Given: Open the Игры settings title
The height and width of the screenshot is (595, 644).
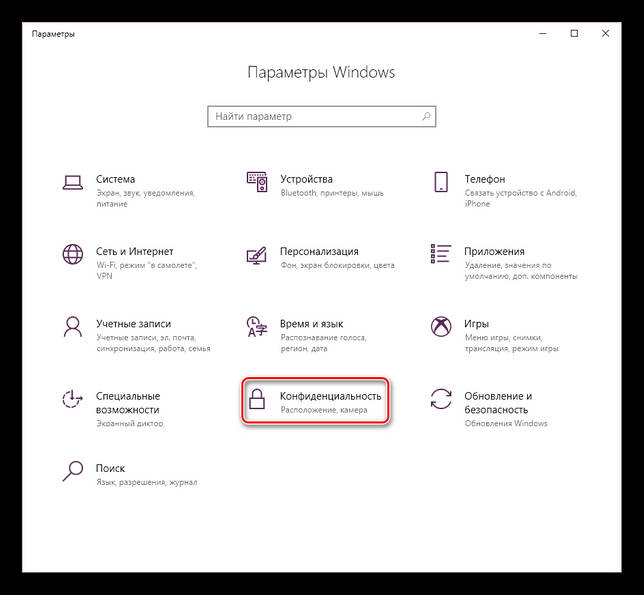Looking at the screenshot, I should pos(476,324).
